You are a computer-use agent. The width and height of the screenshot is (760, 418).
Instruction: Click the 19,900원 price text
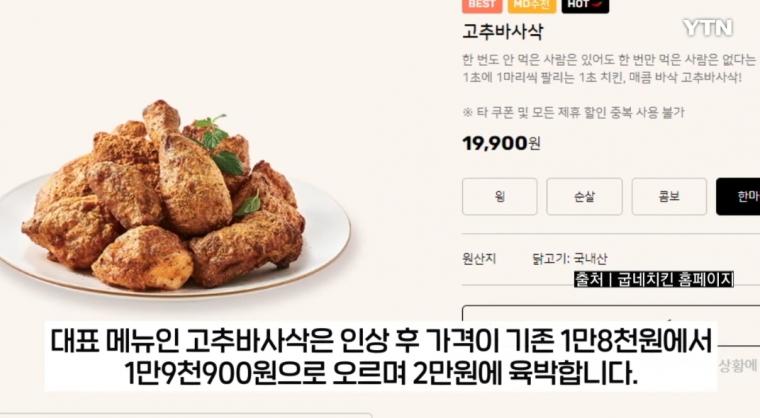coord(501,144)
